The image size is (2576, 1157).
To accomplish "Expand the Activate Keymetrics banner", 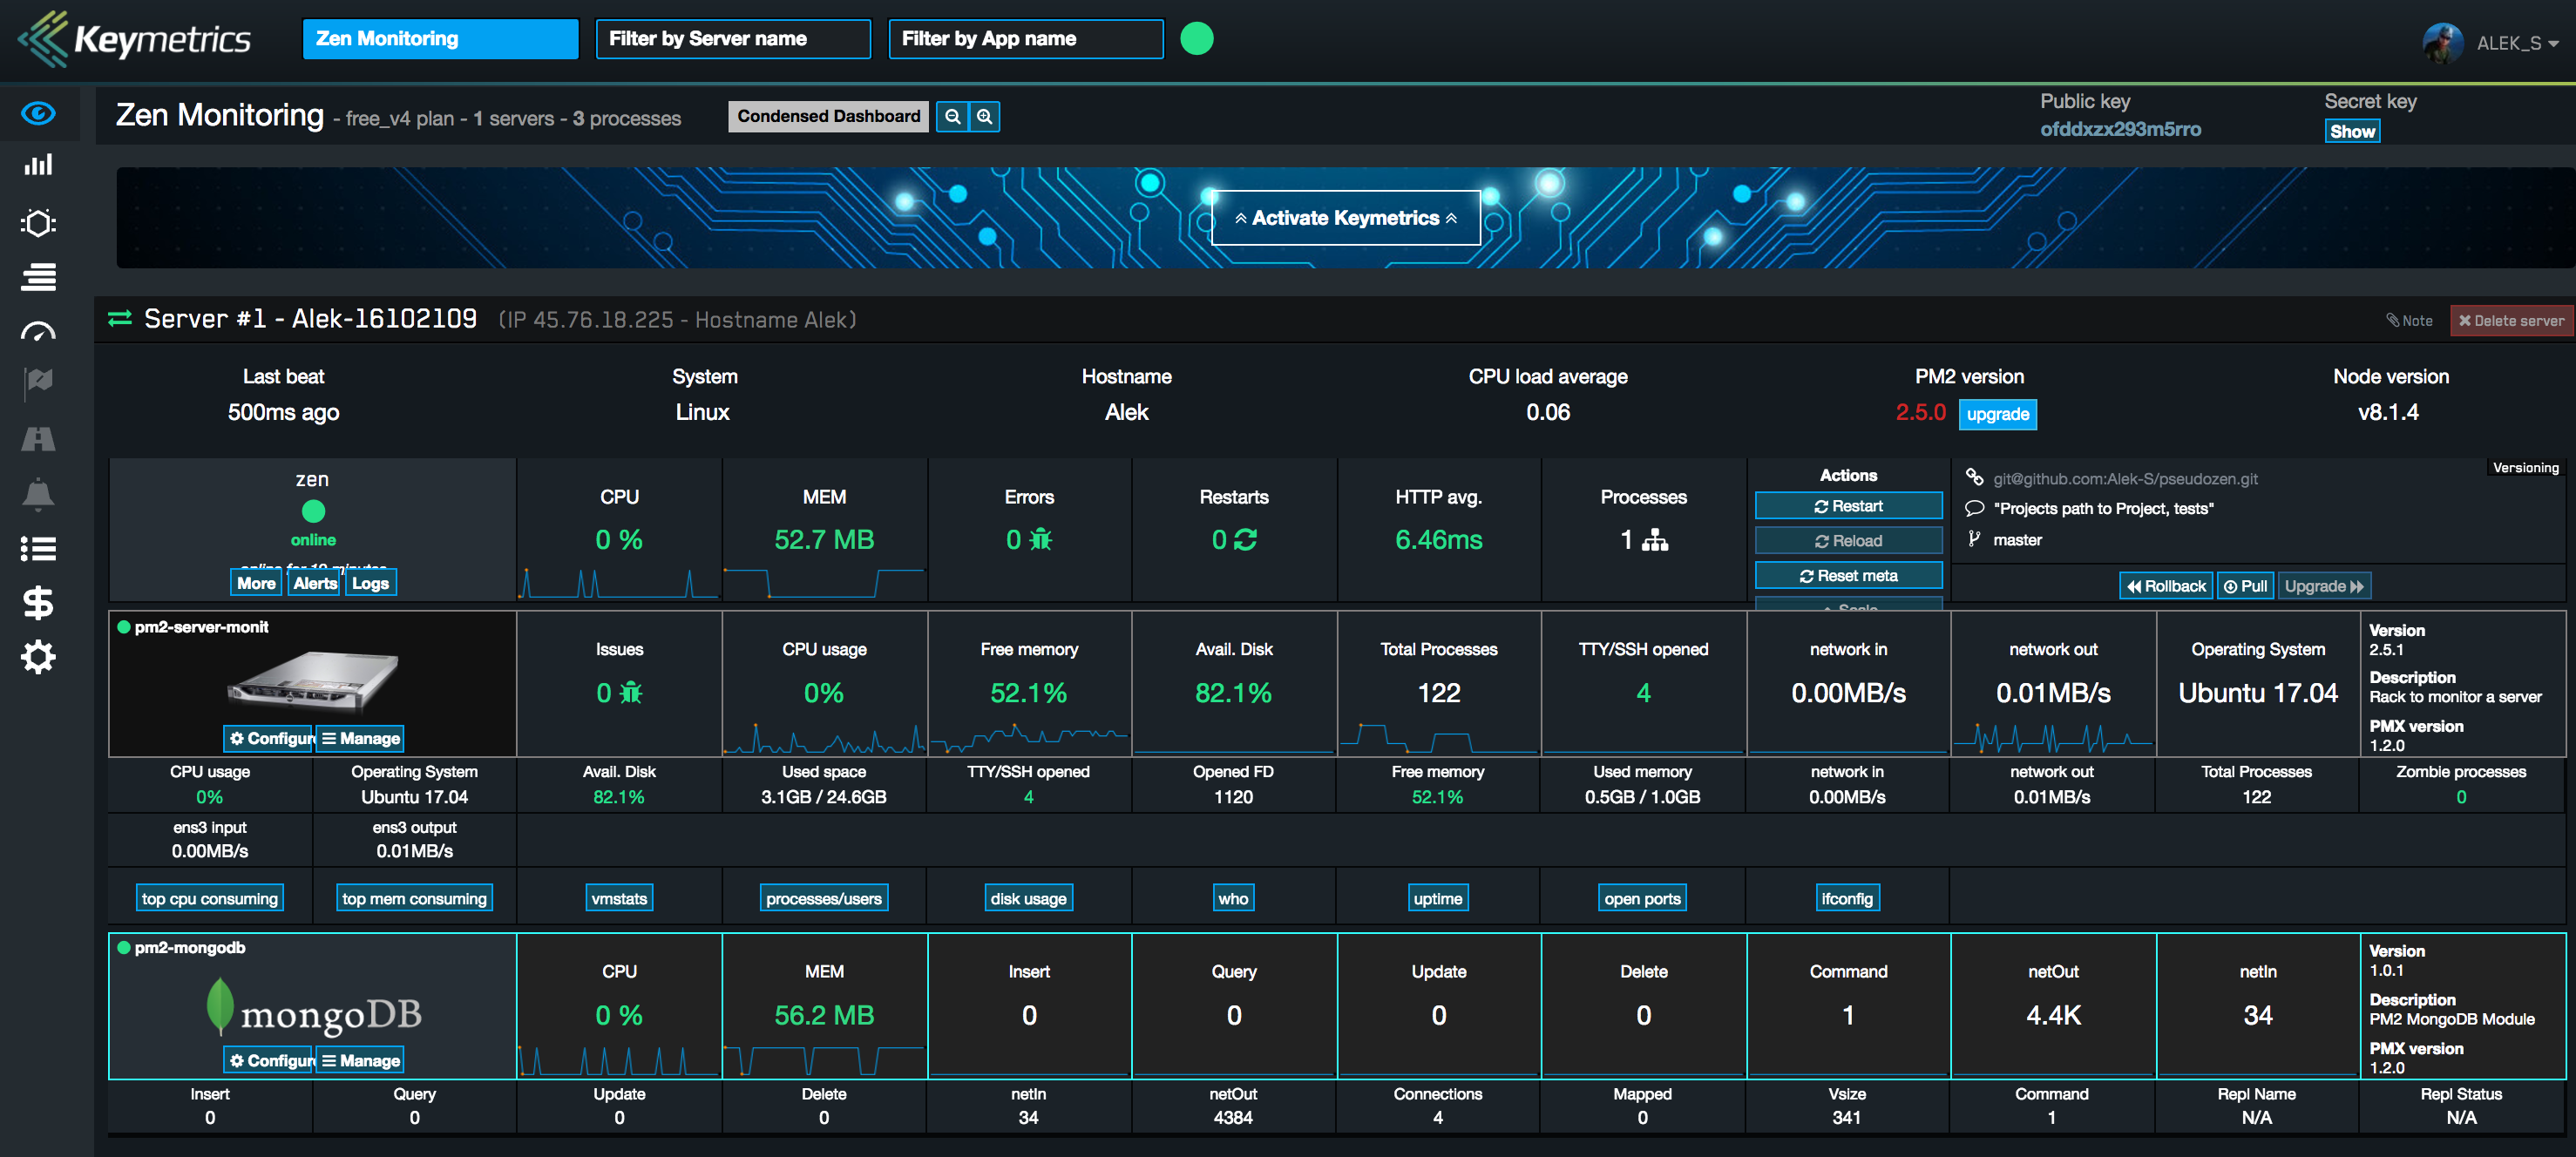I will pyautogui.click(x=1345, y=218).
